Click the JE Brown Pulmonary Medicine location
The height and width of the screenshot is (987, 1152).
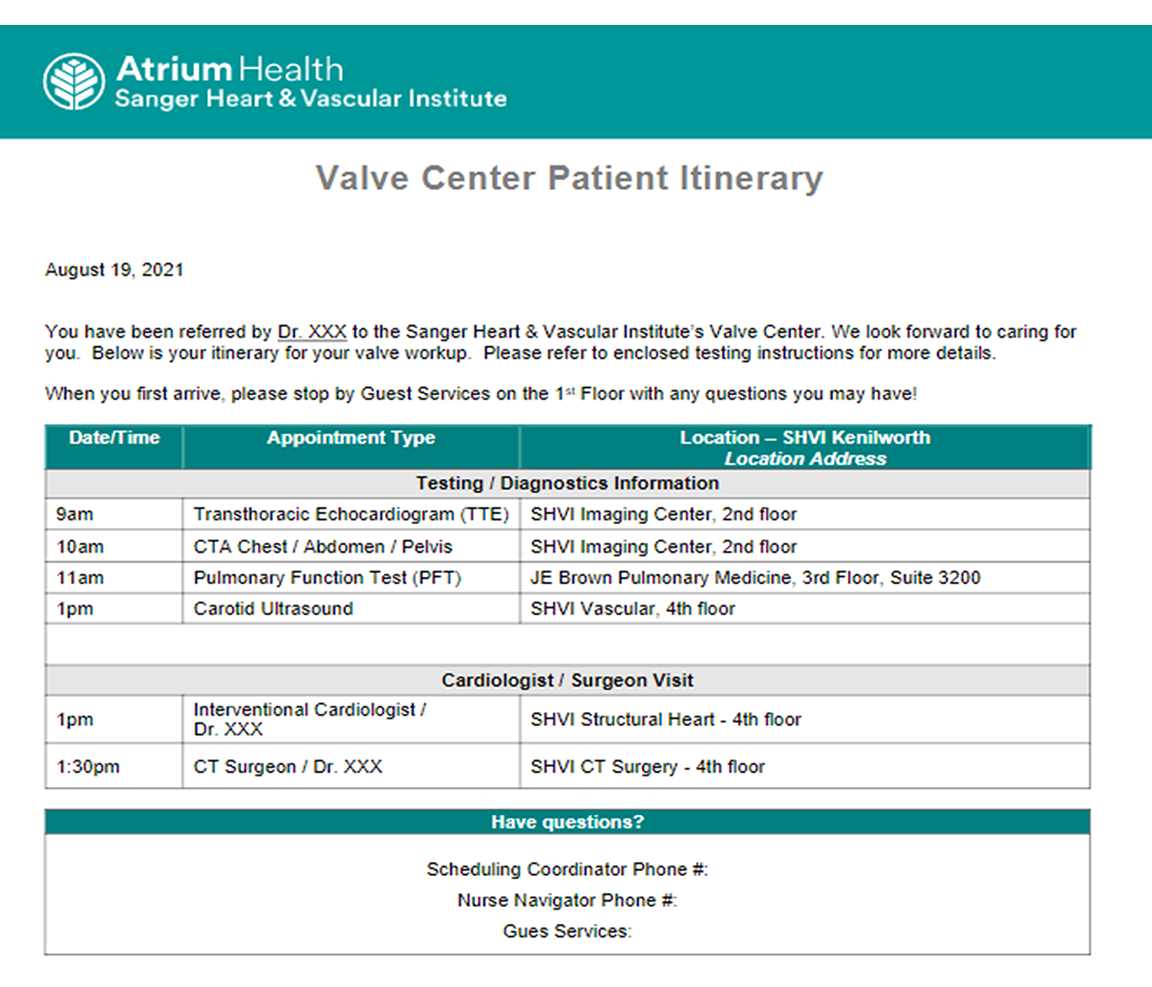tap(755, 578)
